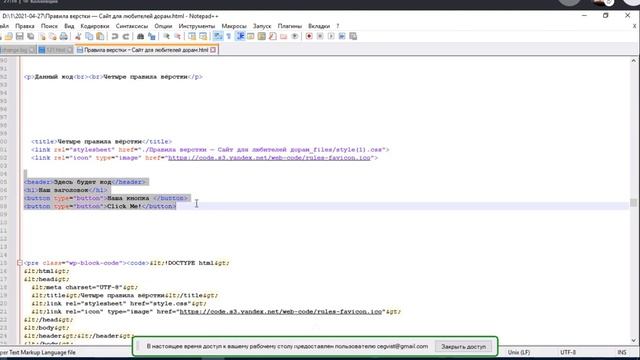The image size is (640, 360).
Task: Toggle word wrap toolbar button
Action: 218,36
